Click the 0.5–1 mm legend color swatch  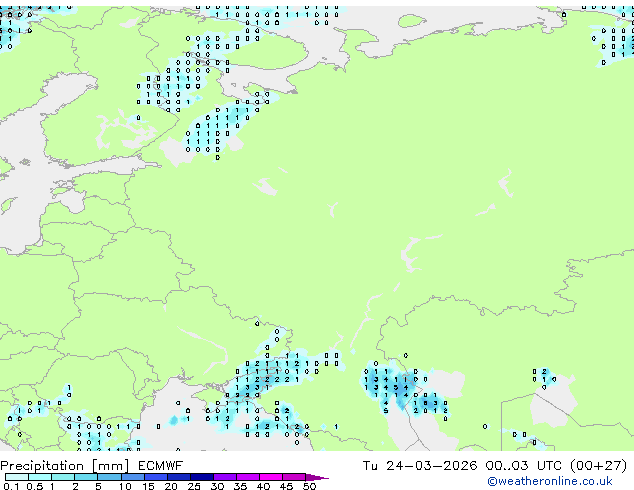40,477
